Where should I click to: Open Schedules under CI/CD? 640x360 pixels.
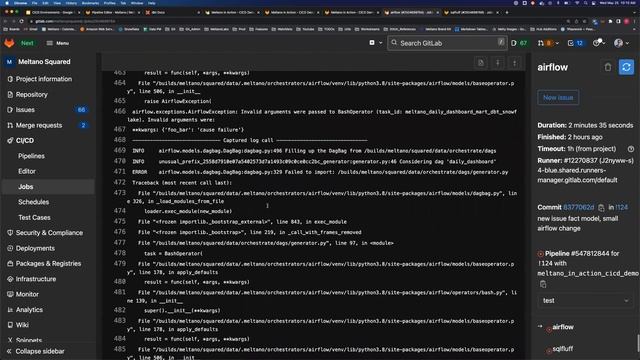click(33, 202)
